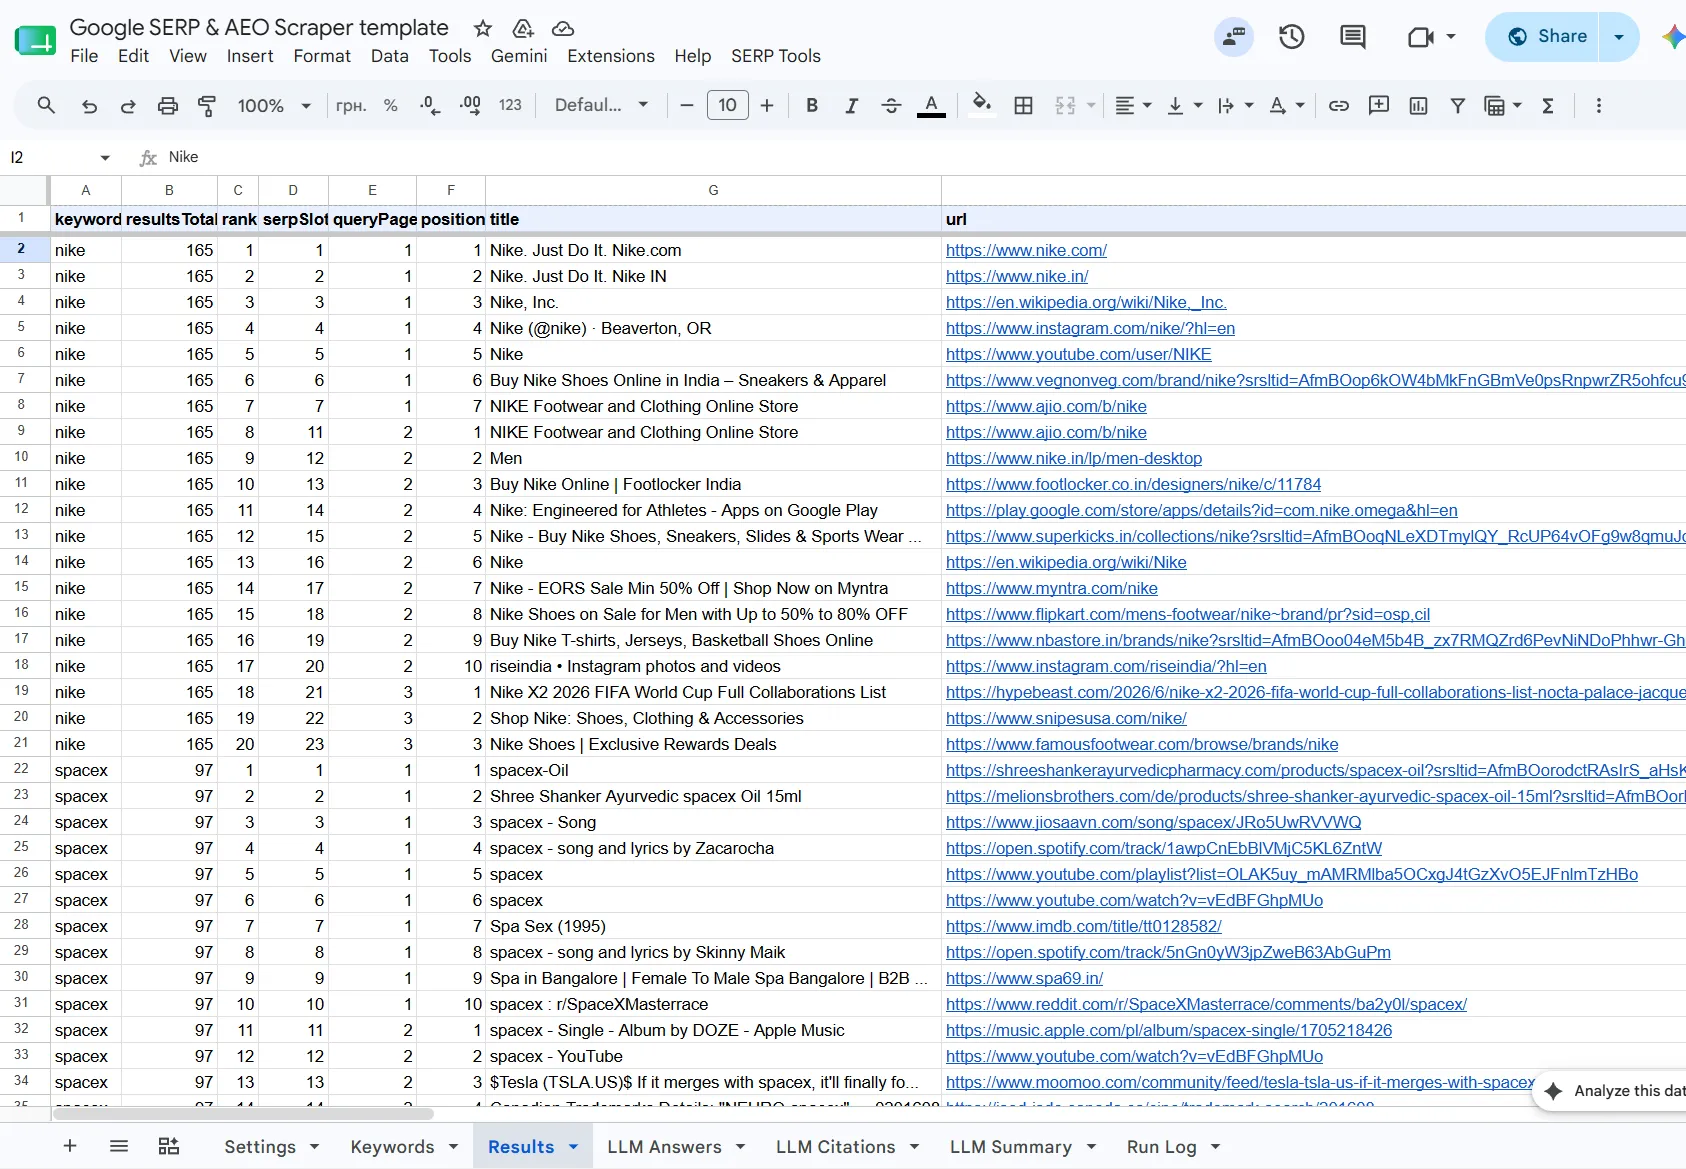1686x1169 pixels.
Task: Switch to the Run Log sheet tab
Action: [x=1161, y=1146]
